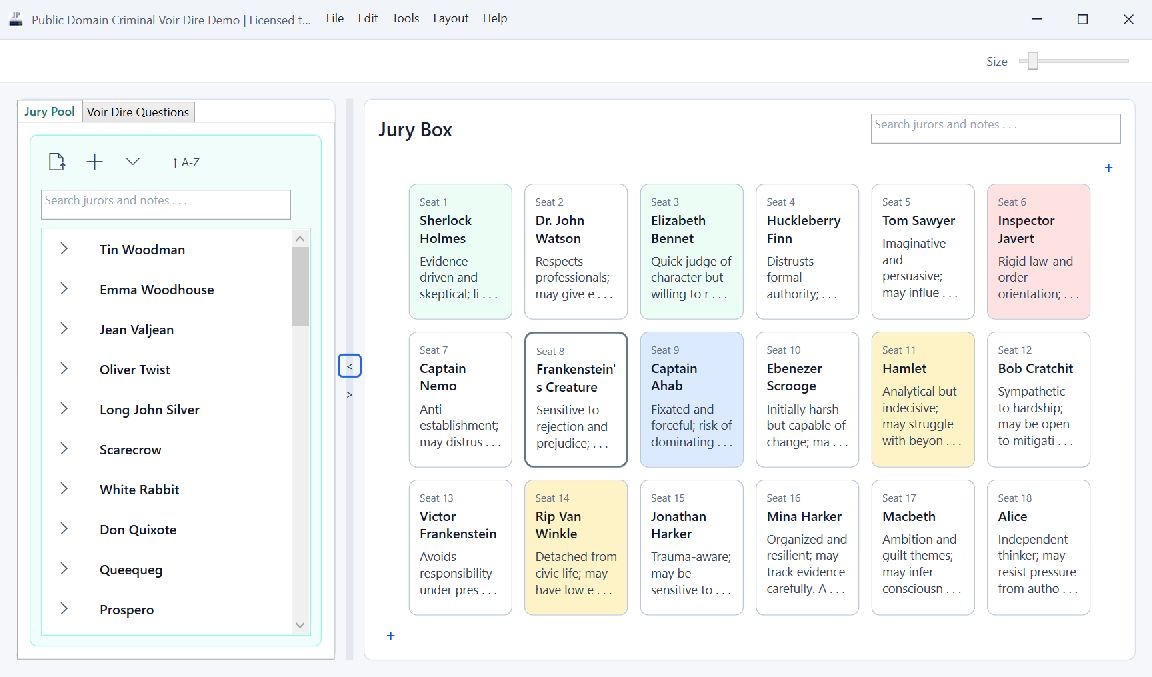Click the Tin Woodman name in the pool

tap(142, 249)
